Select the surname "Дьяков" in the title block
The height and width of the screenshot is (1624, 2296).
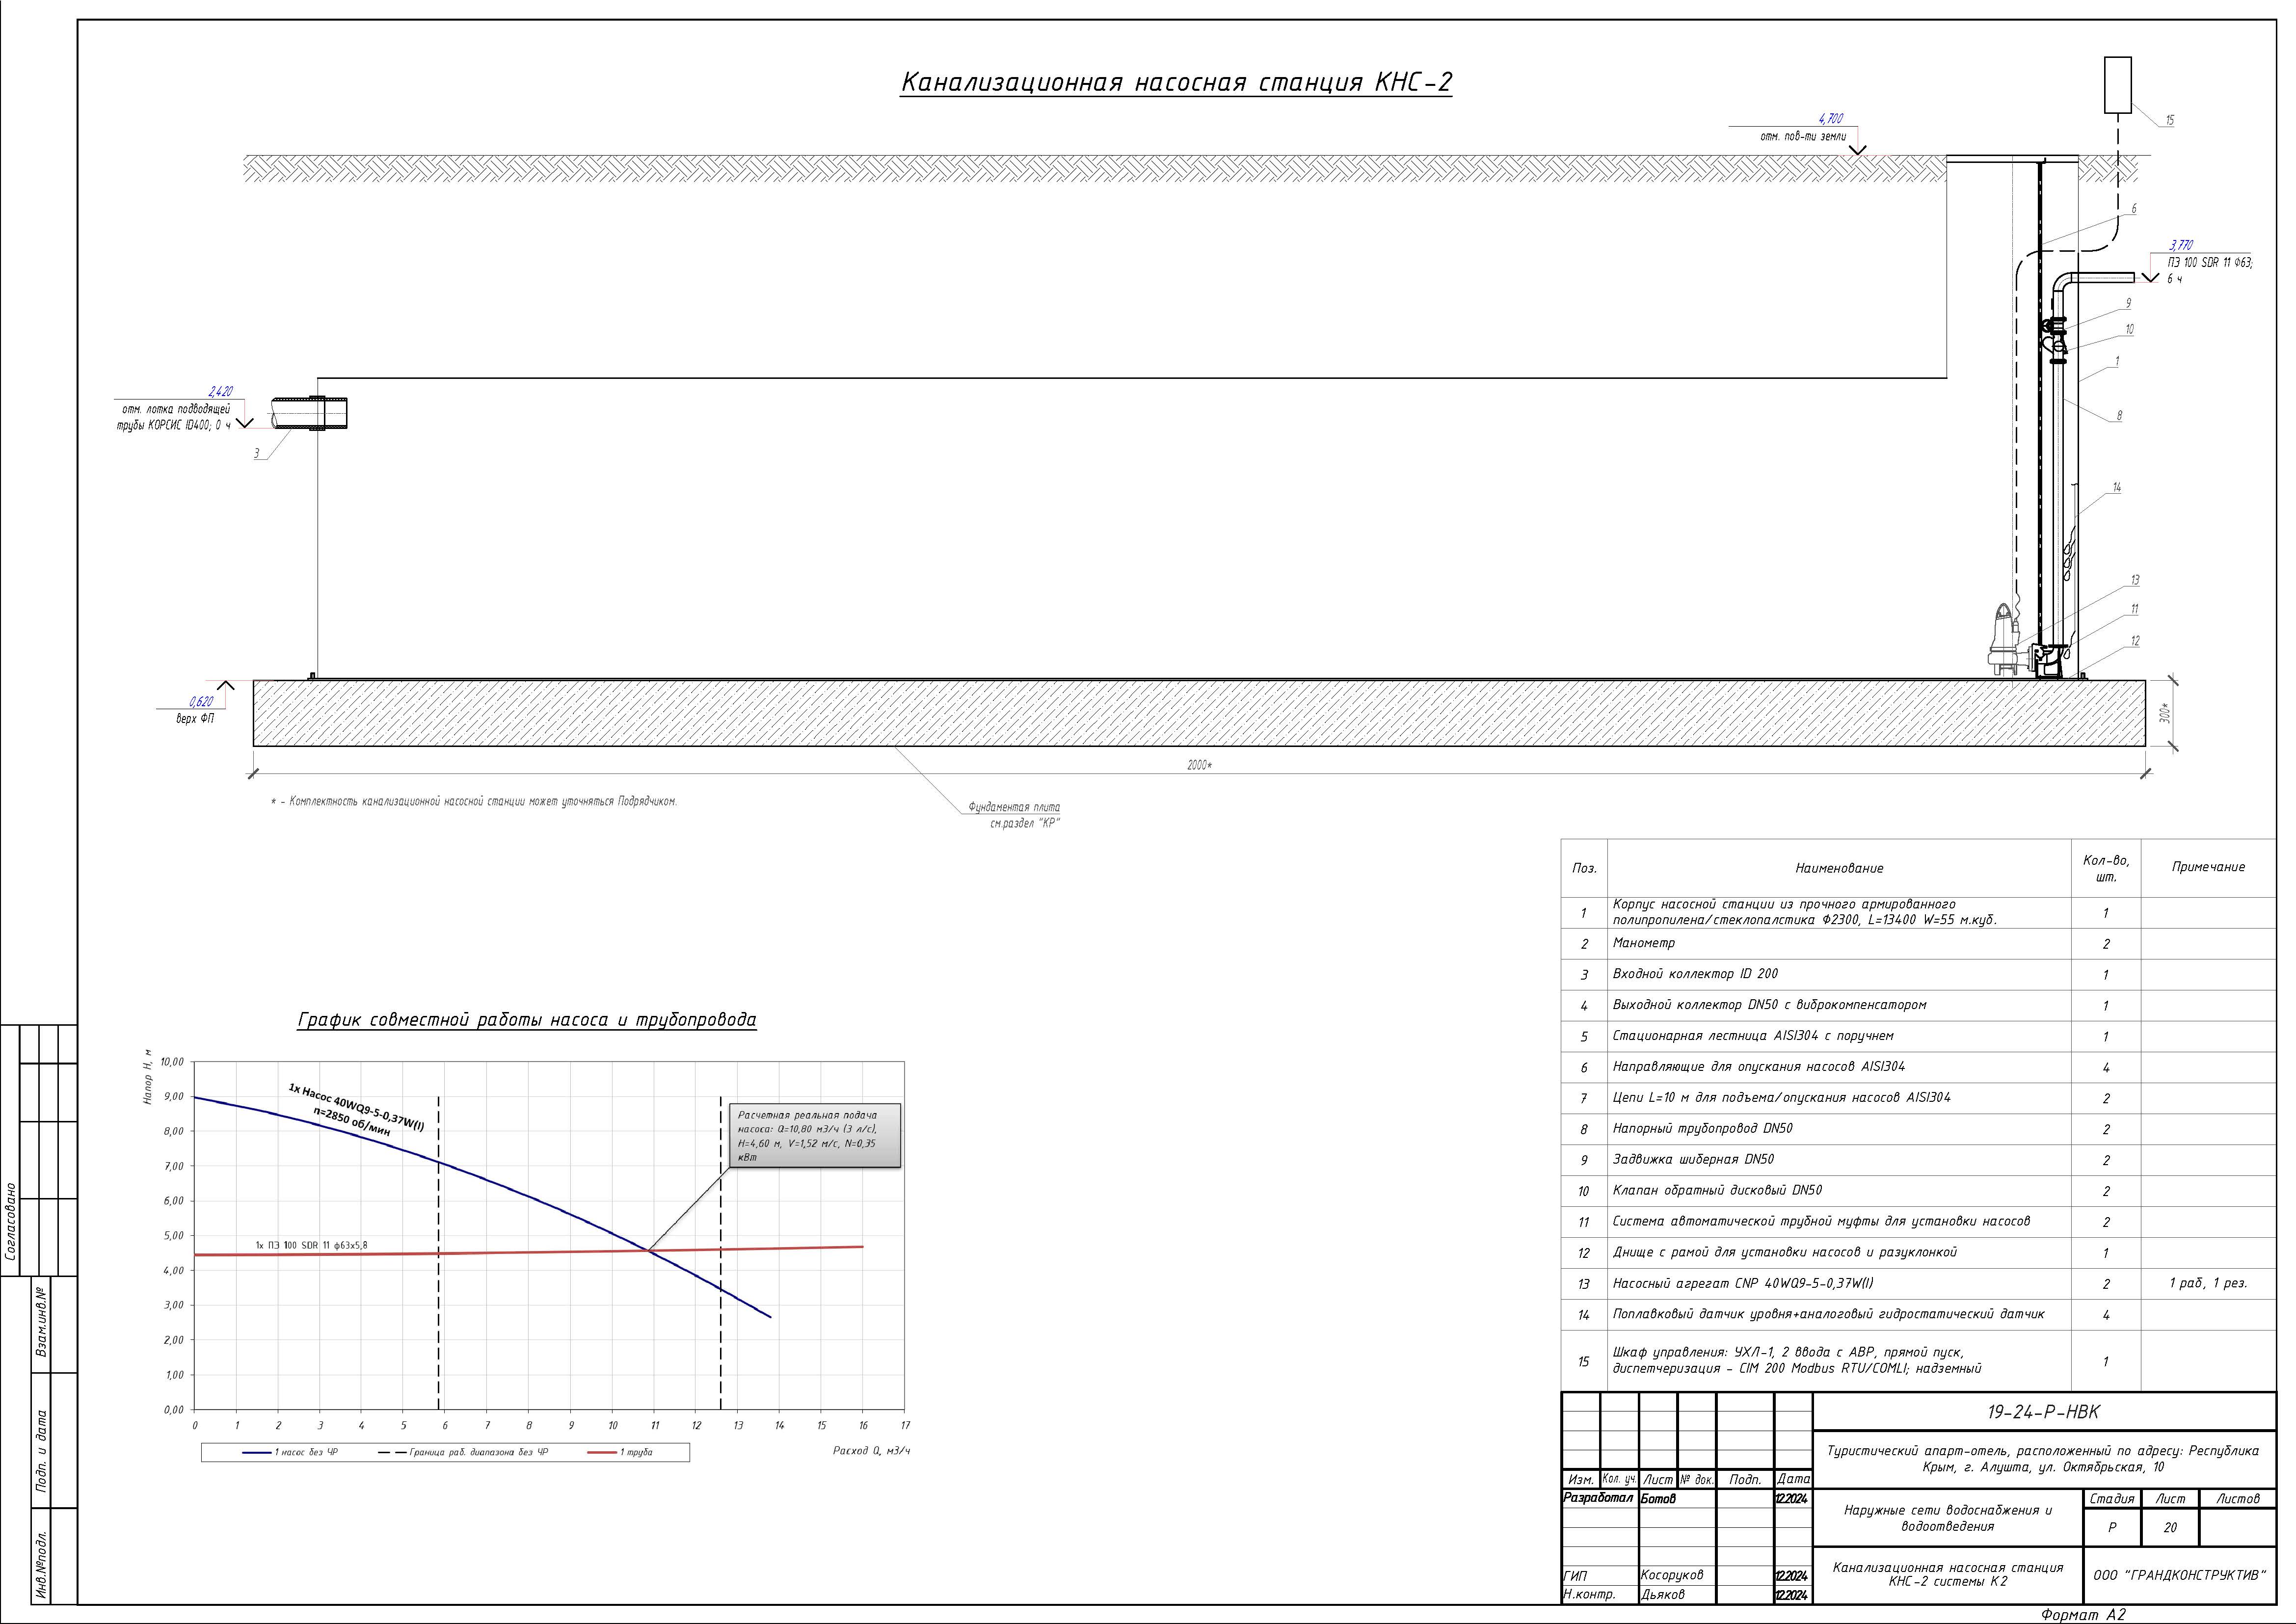pyautogui.click(x=1663, y=1594)
